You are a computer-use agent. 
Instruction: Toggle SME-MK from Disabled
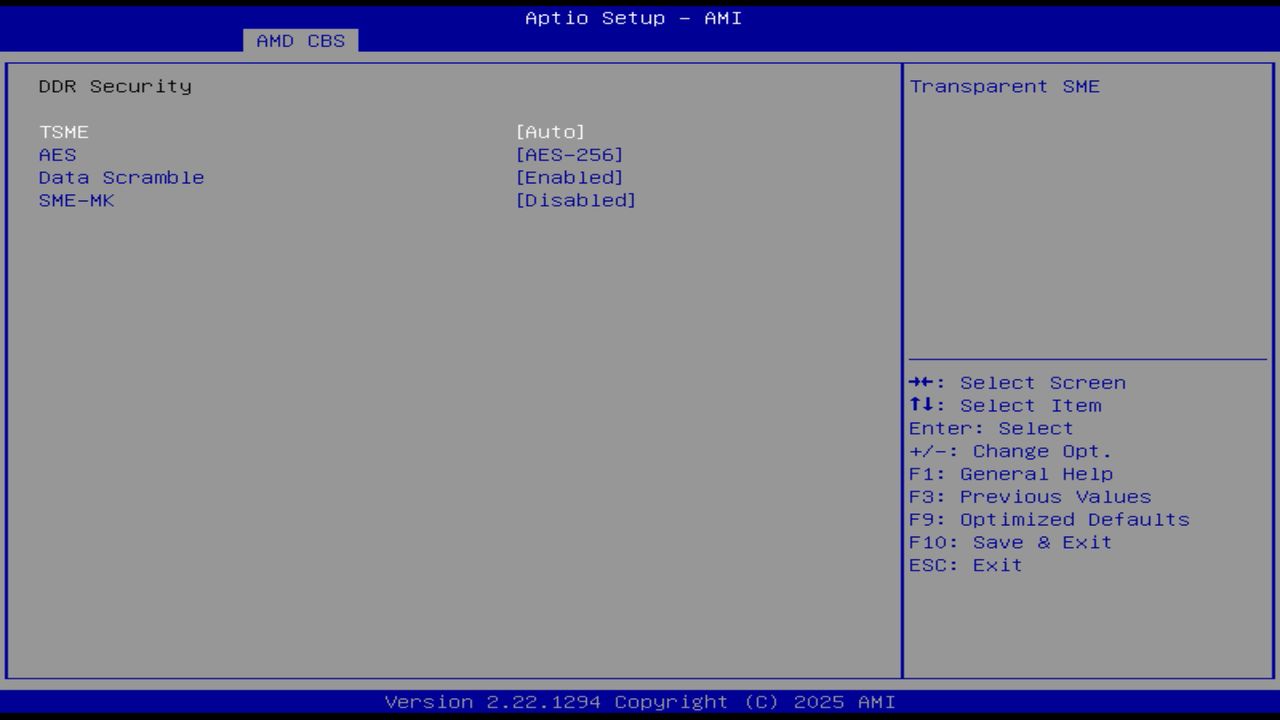pyautogui.click(x=577, y=200)
